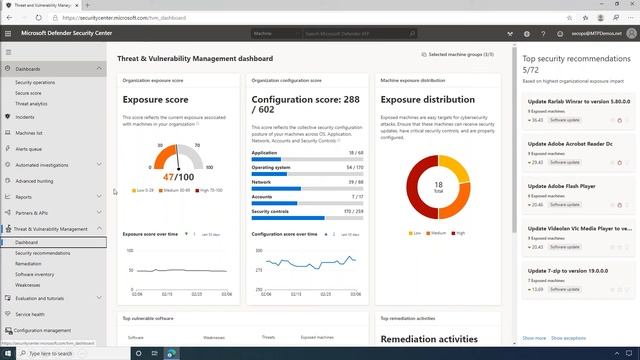Open the hamburger navigation menu in the header
The width and height of the screenshot is (640, 360).
pyautogui.click(x=8, y=33)
